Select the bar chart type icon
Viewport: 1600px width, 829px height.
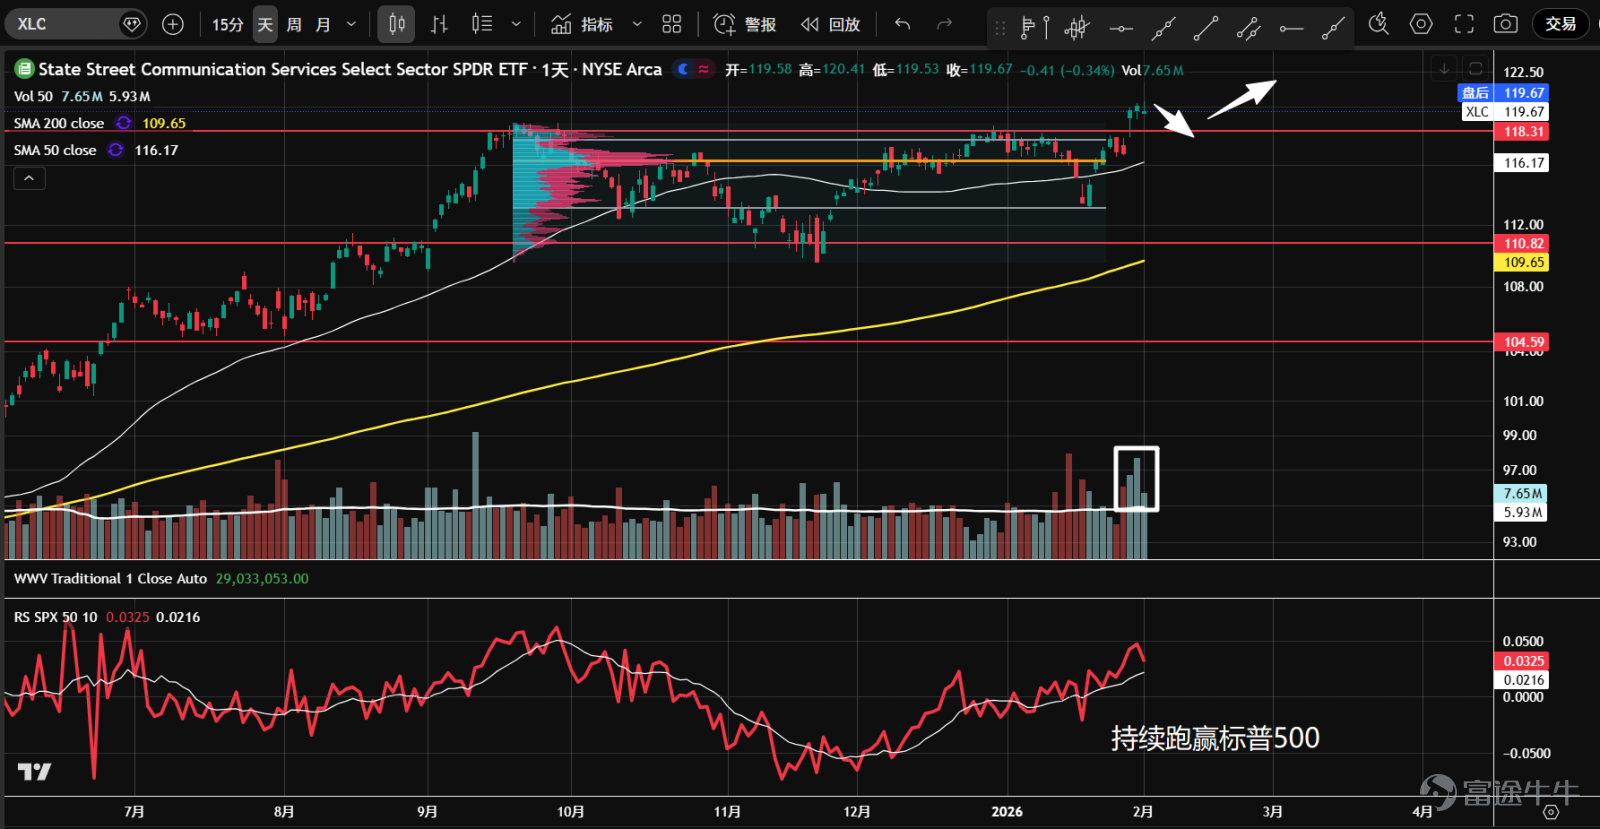tap(439, 24)
